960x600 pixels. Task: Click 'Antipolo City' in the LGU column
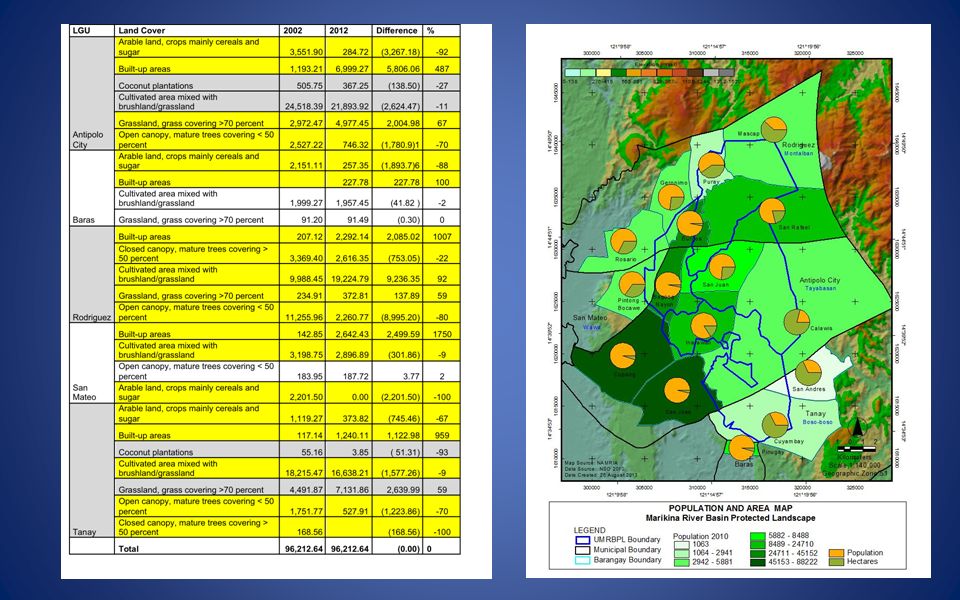click(x=88, y=140)
